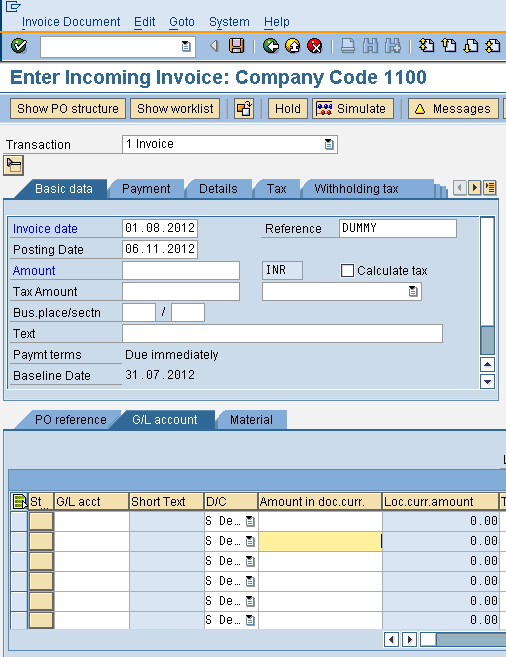Enable the Calculate tax checkbox
506x657 pixels.
[x=347, y=271]
